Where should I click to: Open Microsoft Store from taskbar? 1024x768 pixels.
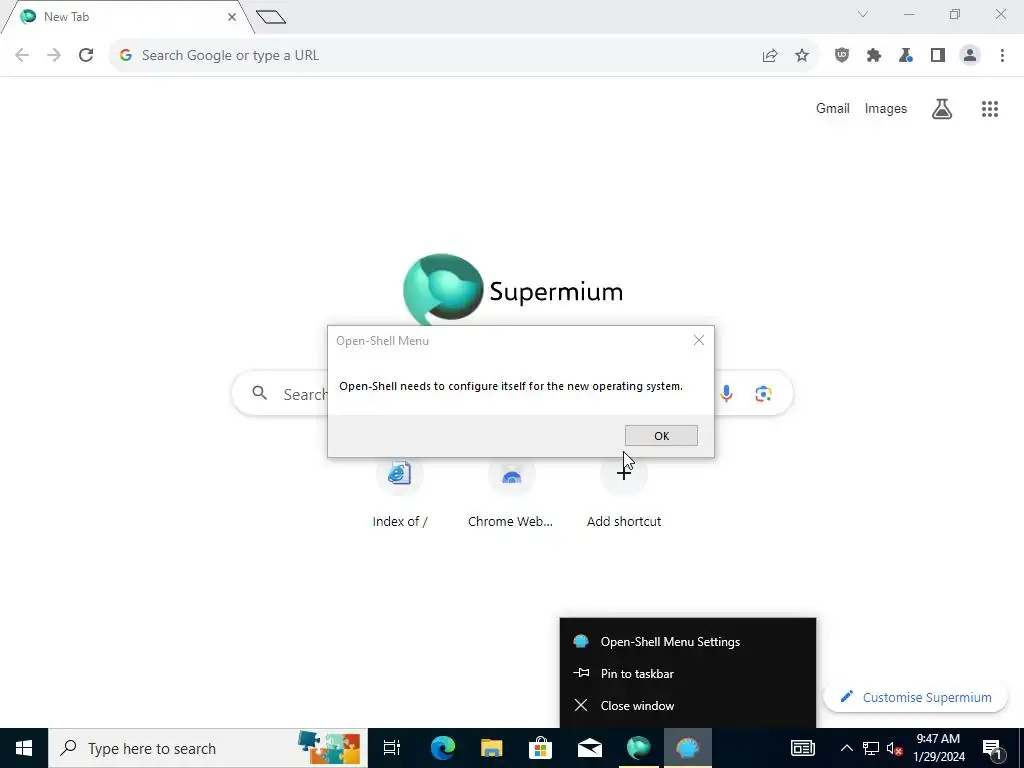(541, 748)
